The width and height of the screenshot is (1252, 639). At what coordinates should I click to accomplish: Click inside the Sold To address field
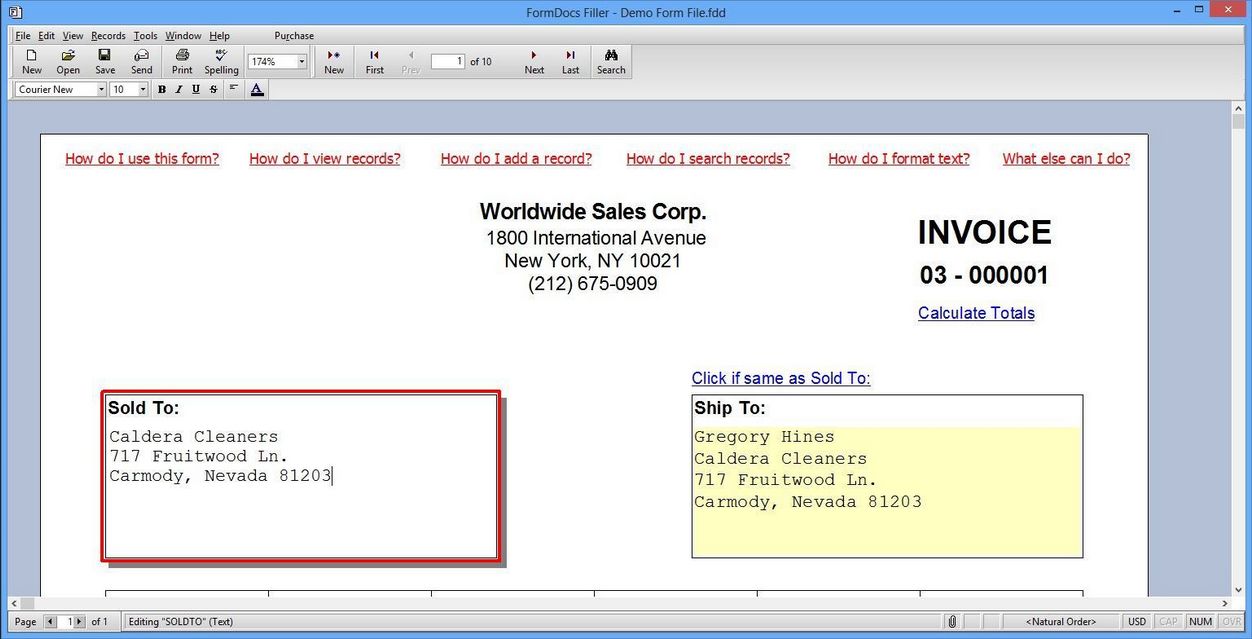click(301, 490)
